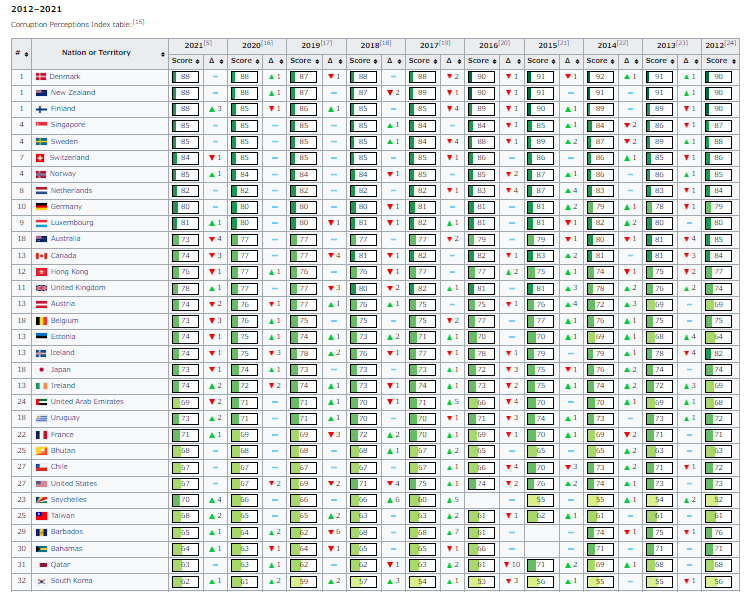Open footnote reference 16 beside 2020

pyautogui.click(x=267, y=43)
